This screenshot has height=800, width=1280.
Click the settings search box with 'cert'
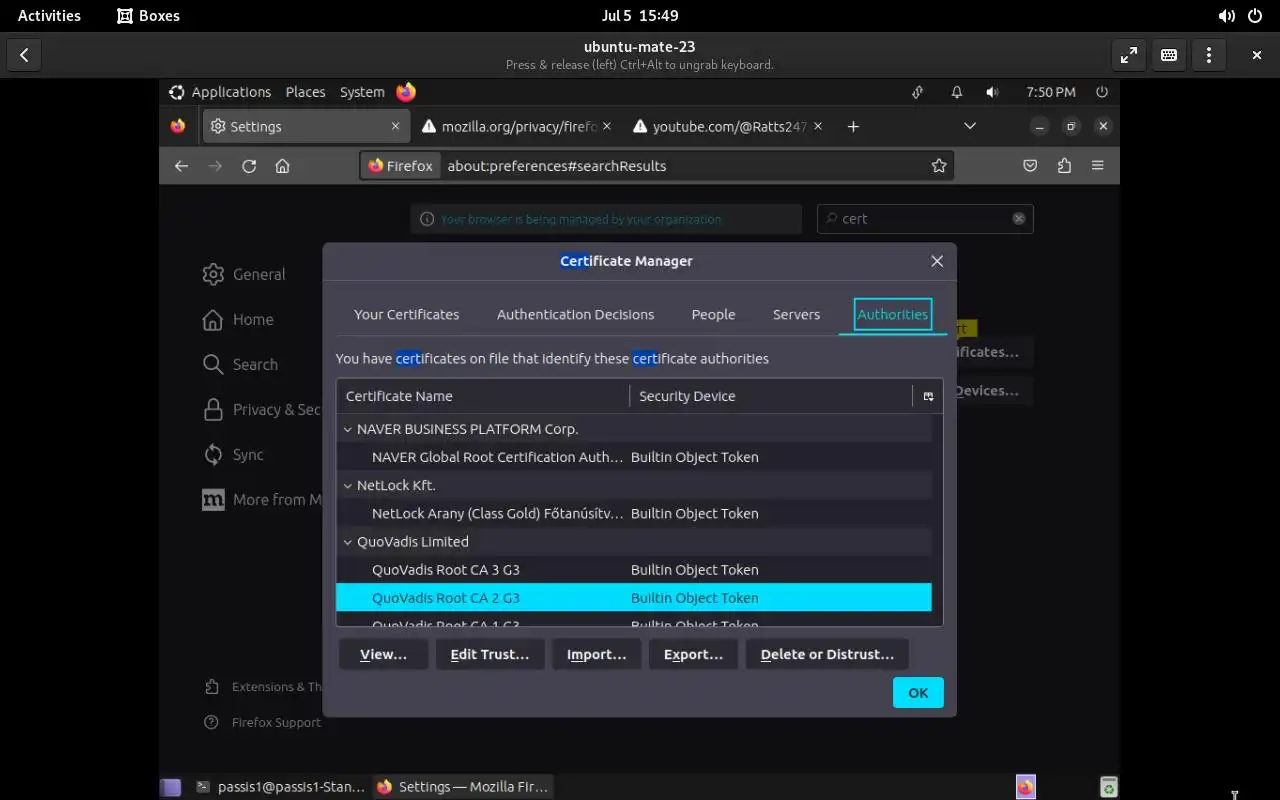[x=925, y=219]
